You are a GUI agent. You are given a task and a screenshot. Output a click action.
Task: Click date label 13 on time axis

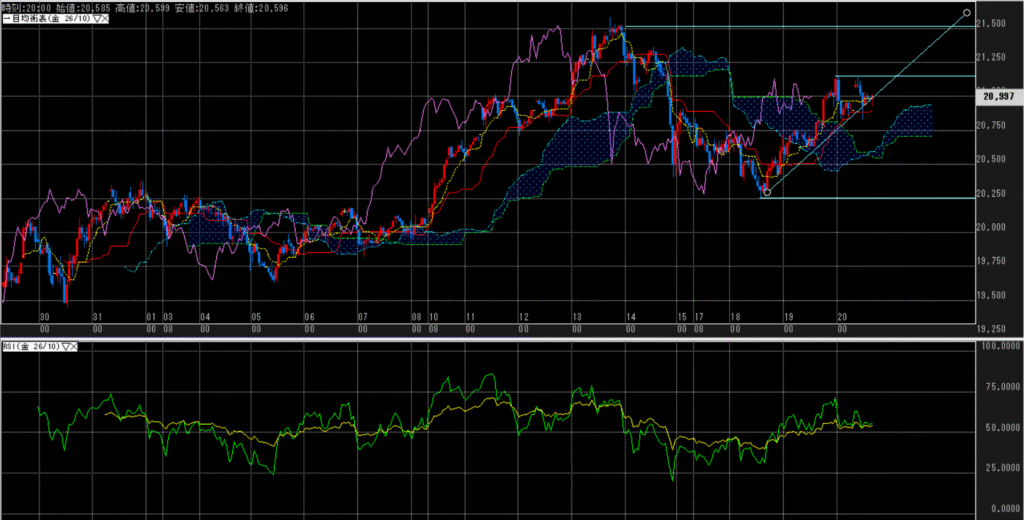tap(577, 317)
